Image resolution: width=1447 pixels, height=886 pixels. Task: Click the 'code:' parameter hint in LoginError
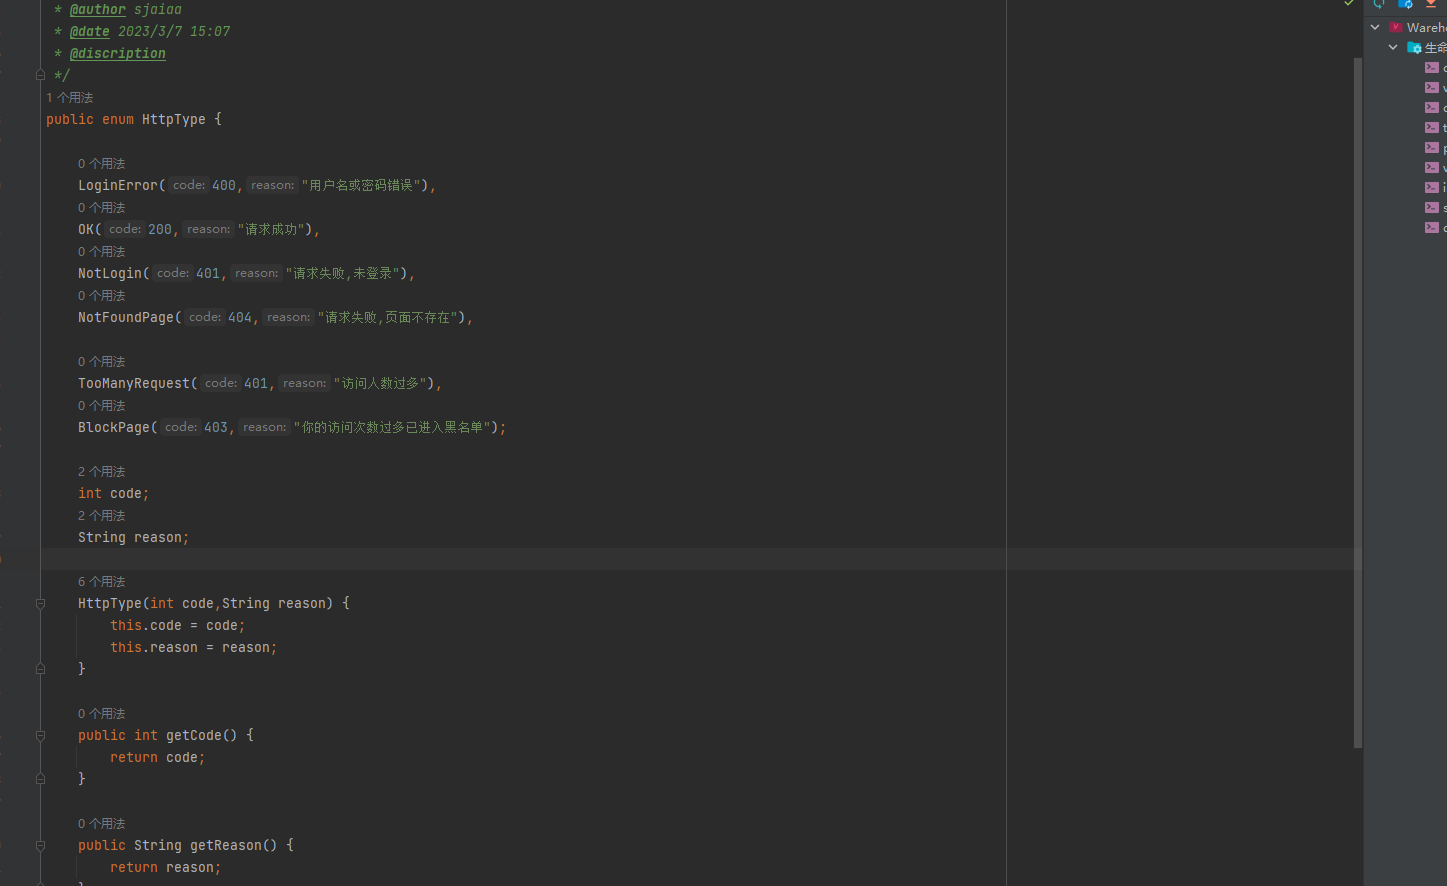point(188,185)
